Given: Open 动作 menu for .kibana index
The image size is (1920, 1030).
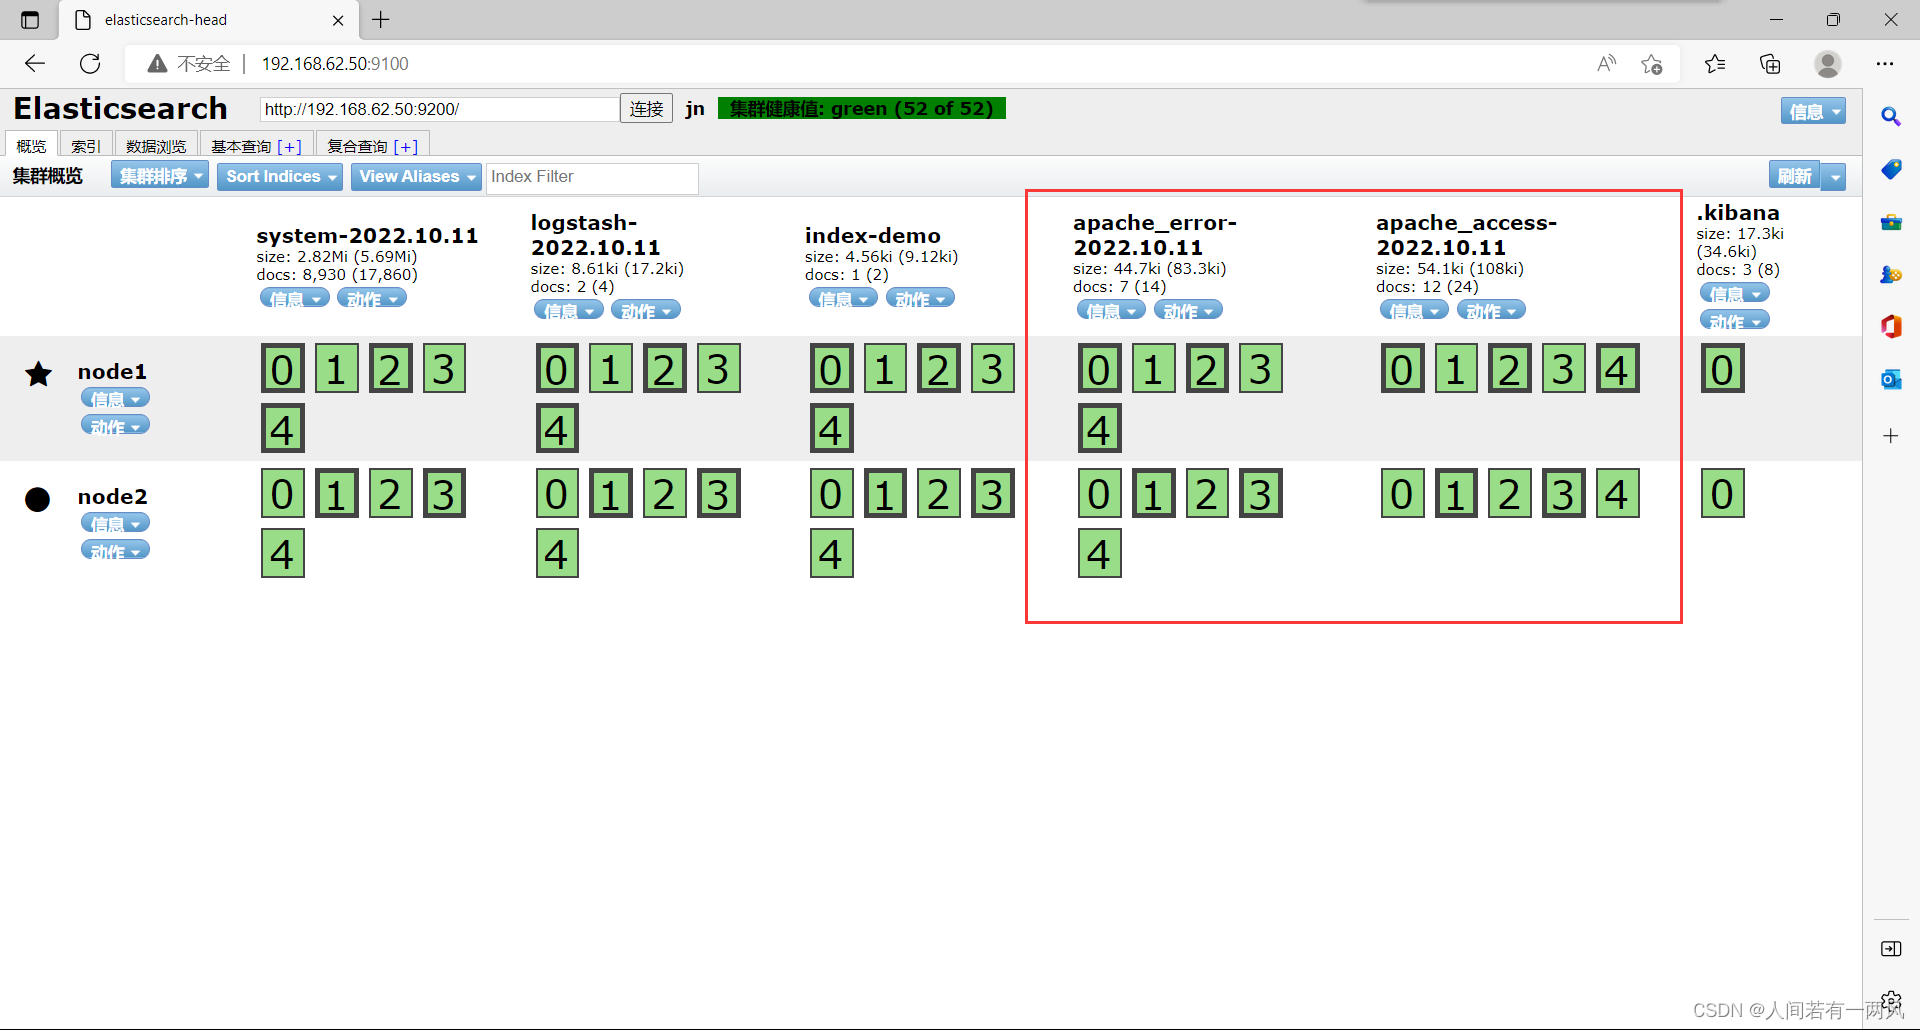Looking at the screenshot, I should coord(1735,321).
